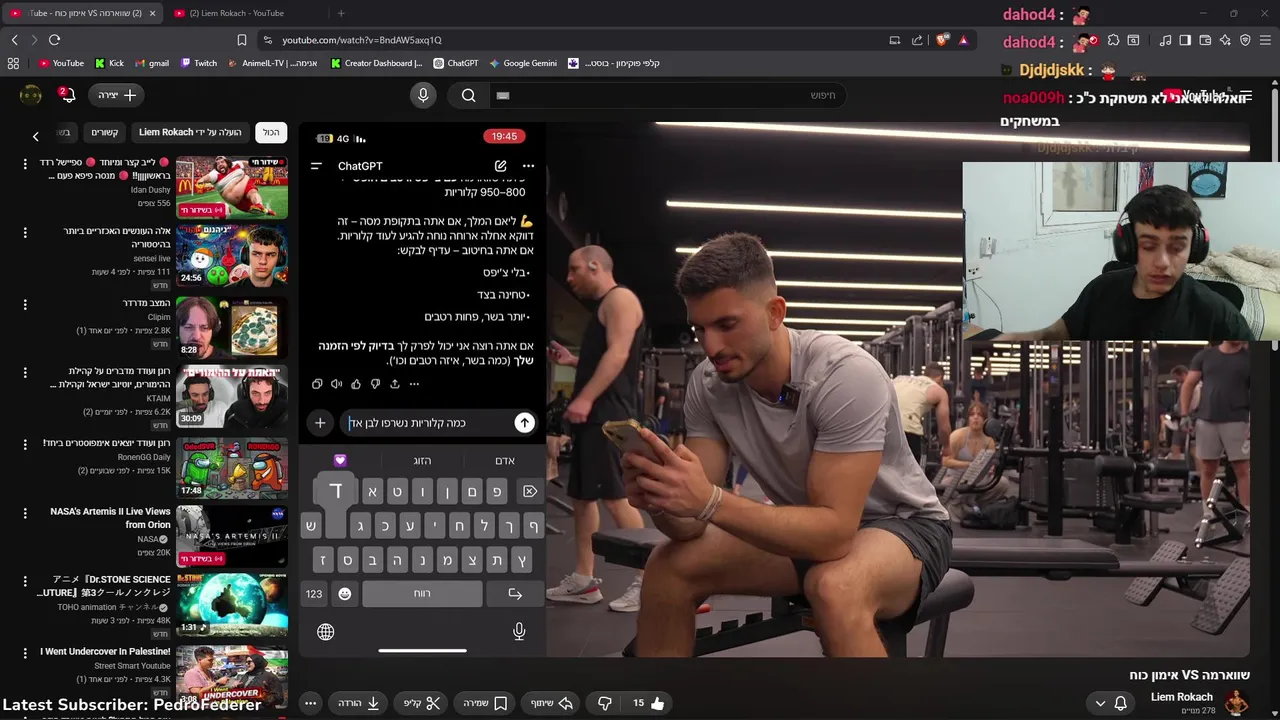Open gmail bookmark

coord(152,63)
